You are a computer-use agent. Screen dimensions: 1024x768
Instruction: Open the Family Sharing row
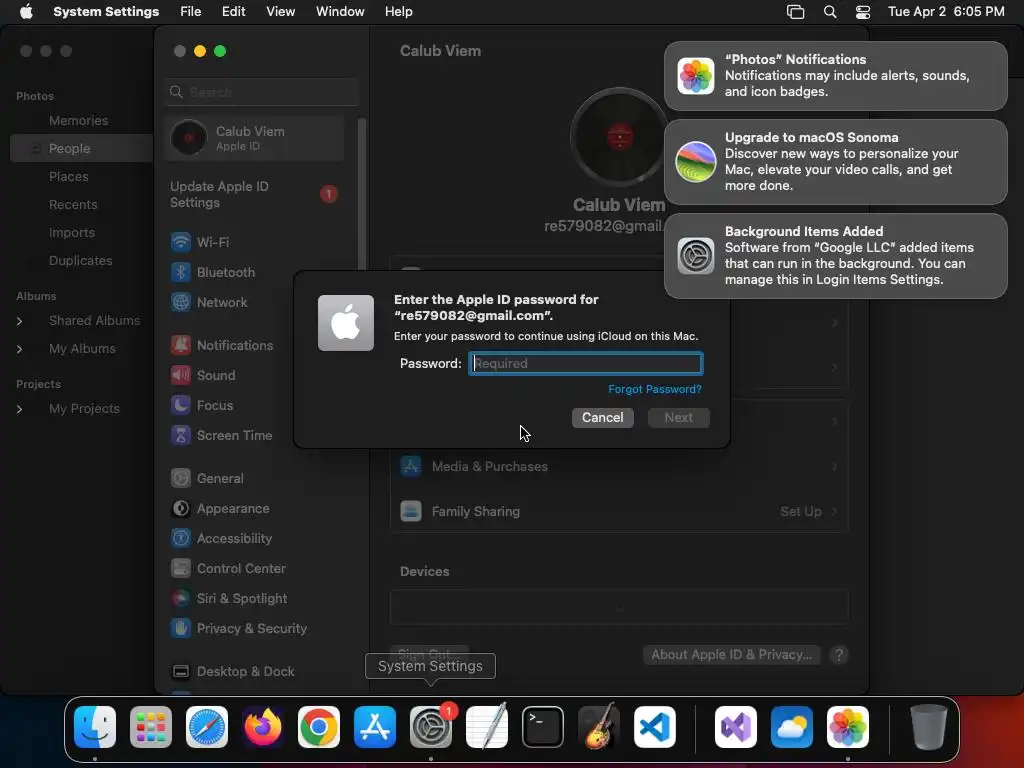[x=619, y=511]
